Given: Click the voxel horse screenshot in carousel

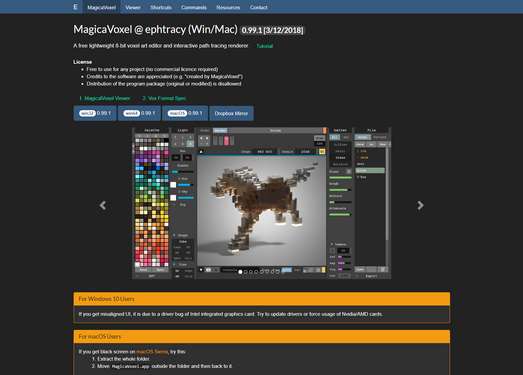Looking at the screenshot, I should (262, 203).
